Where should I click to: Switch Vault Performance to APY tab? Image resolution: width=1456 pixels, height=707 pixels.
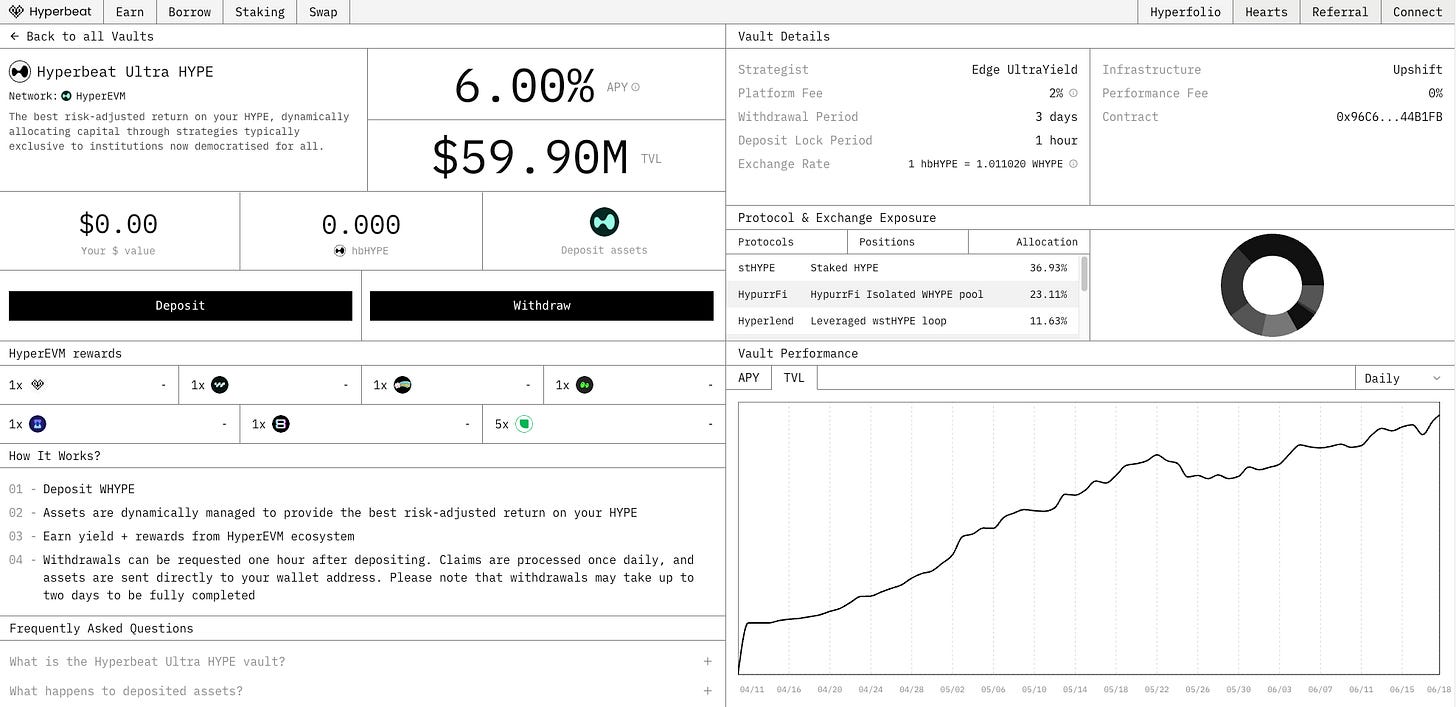749,378
